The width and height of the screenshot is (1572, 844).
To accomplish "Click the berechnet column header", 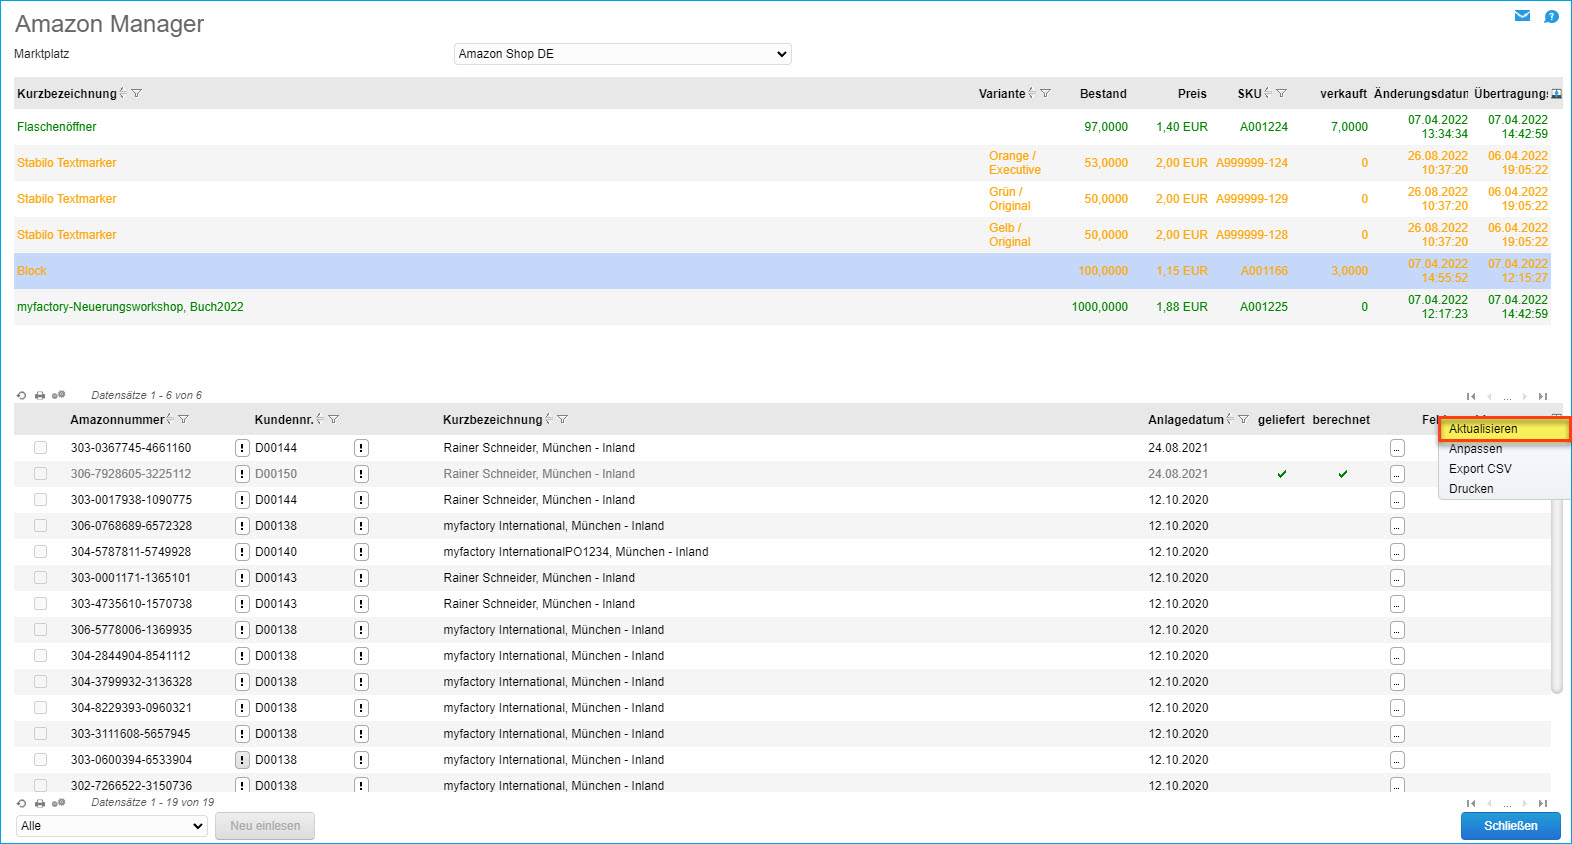I will (x=1341, y=420).
